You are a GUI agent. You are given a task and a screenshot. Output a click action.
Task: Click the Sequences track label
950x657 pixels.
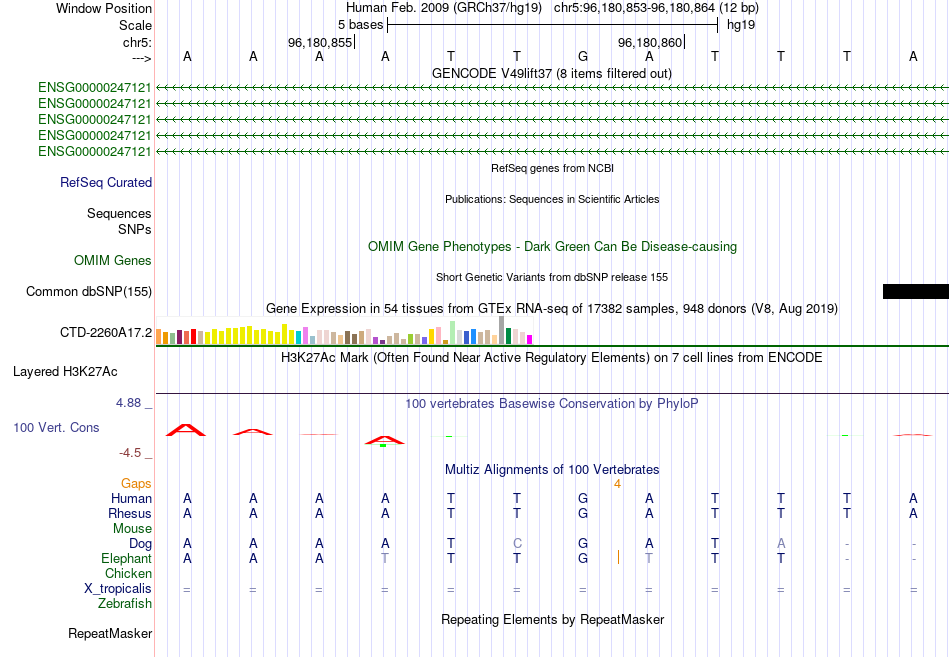click(119, 213)
